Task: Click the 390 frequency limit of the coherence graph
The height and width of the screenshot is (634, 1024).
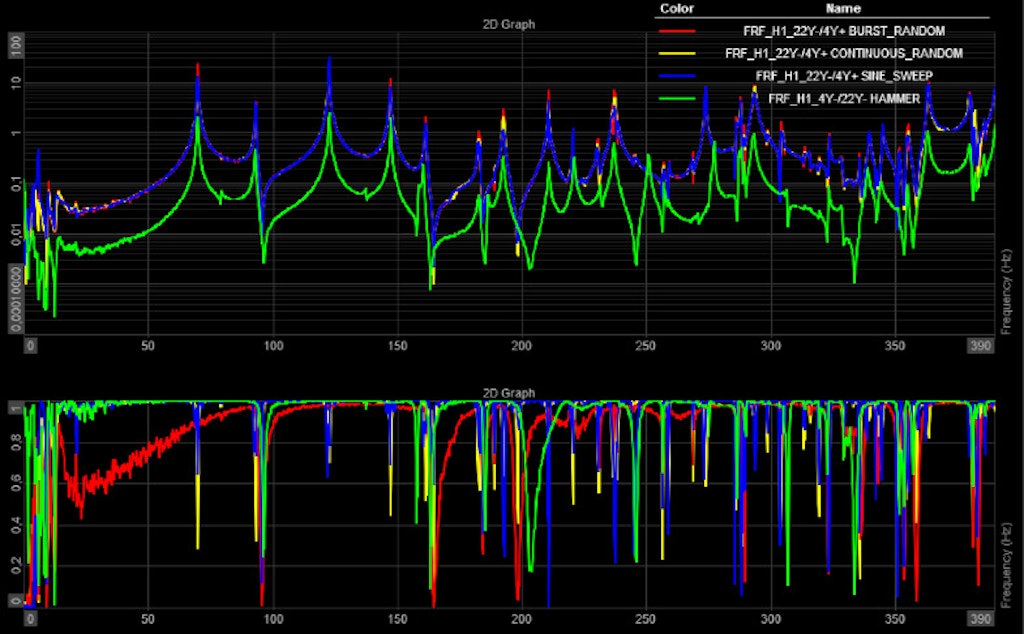Action: coord(980,618)
